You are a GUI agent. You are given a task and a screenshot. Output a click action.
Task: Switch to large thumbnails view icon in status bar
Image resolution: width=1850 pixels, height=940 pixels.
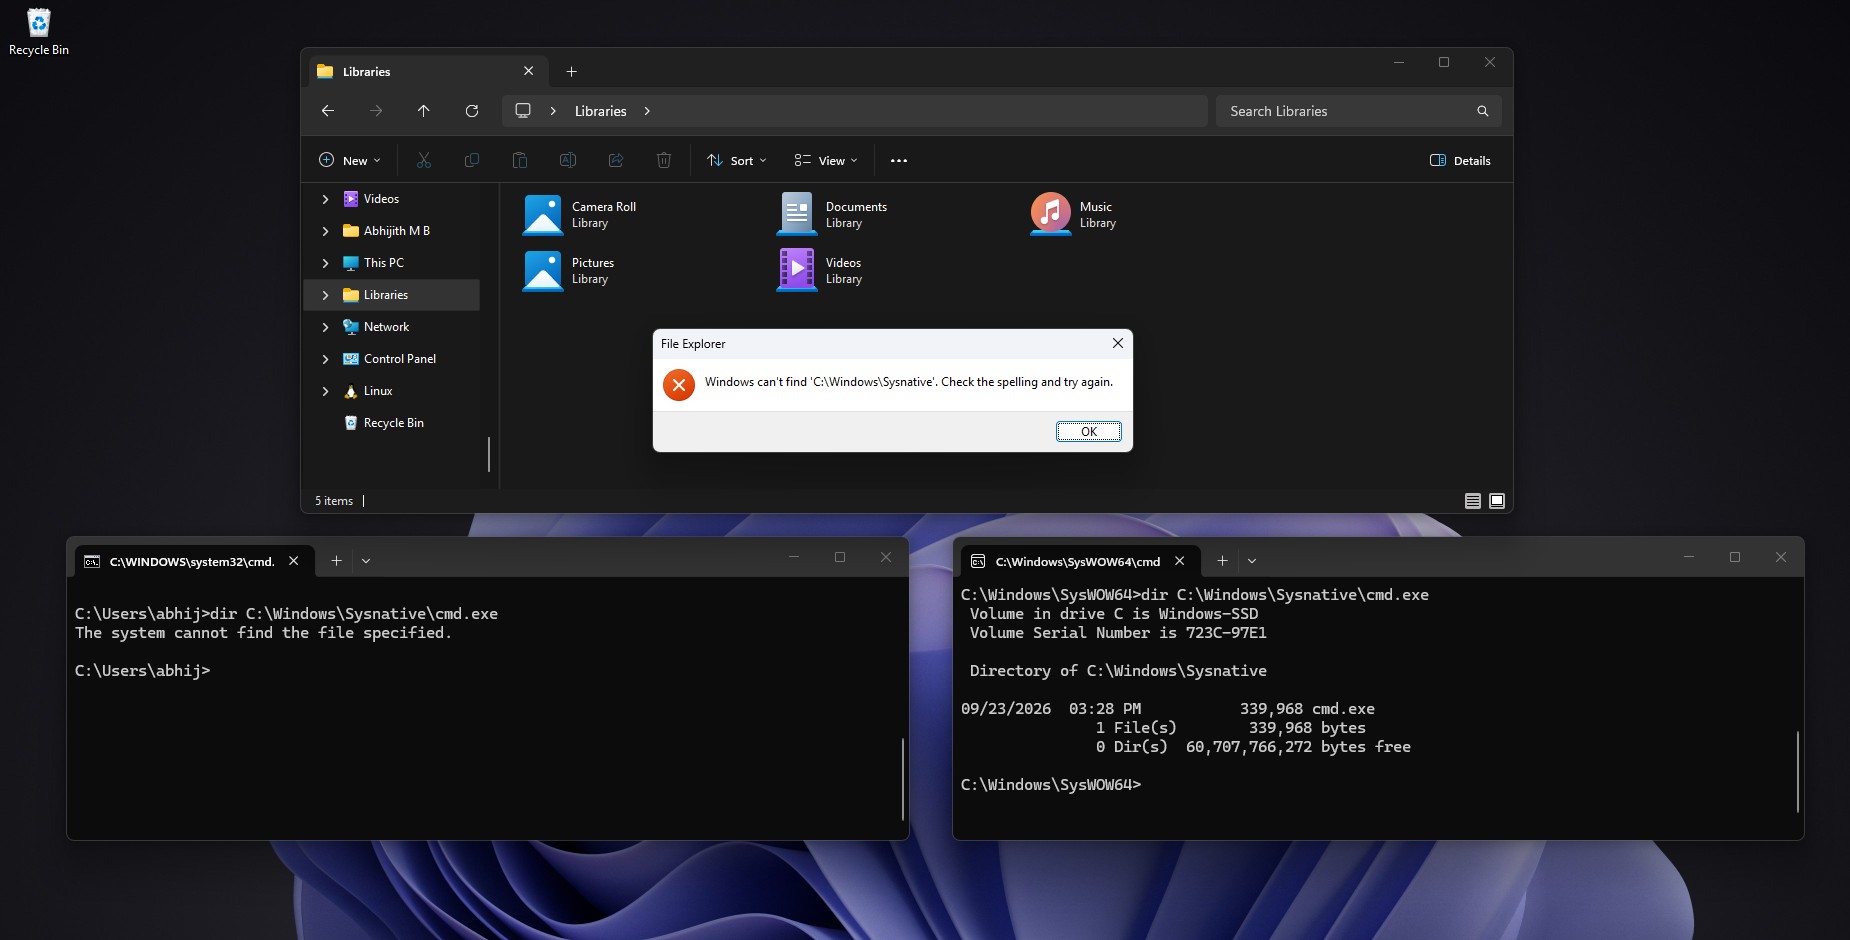point(1497,501)
